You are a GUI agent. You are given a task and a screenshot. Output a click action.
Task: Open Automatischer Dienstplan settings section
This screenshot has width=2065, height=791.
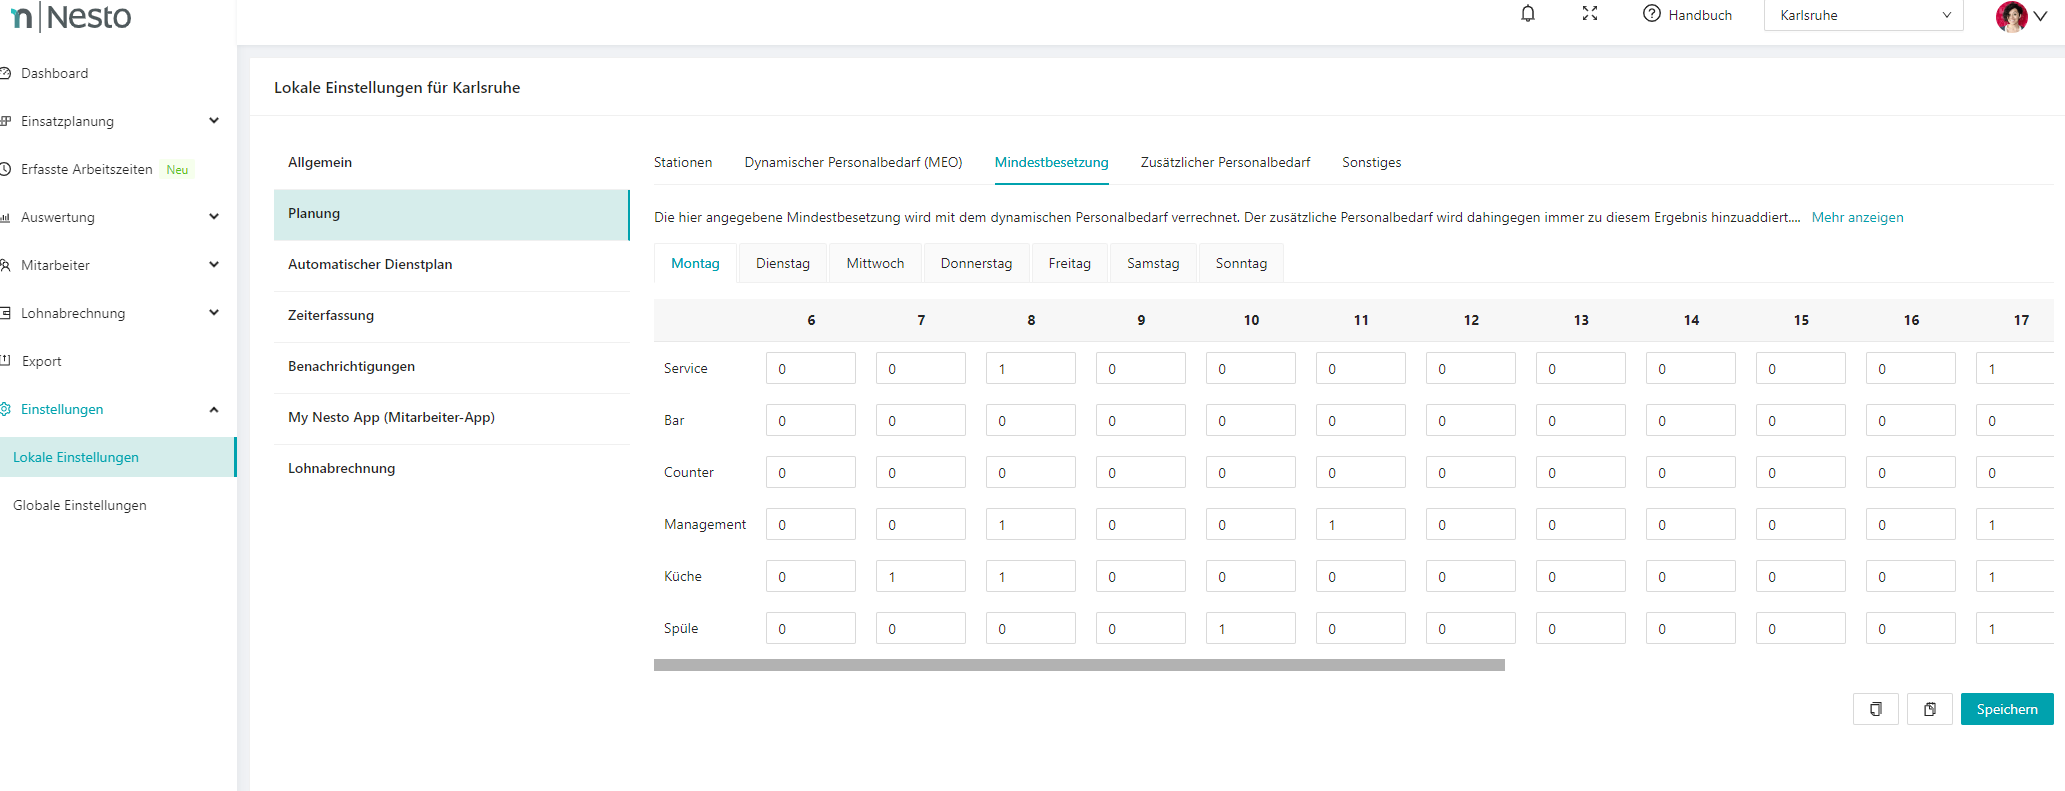[370, 264]
